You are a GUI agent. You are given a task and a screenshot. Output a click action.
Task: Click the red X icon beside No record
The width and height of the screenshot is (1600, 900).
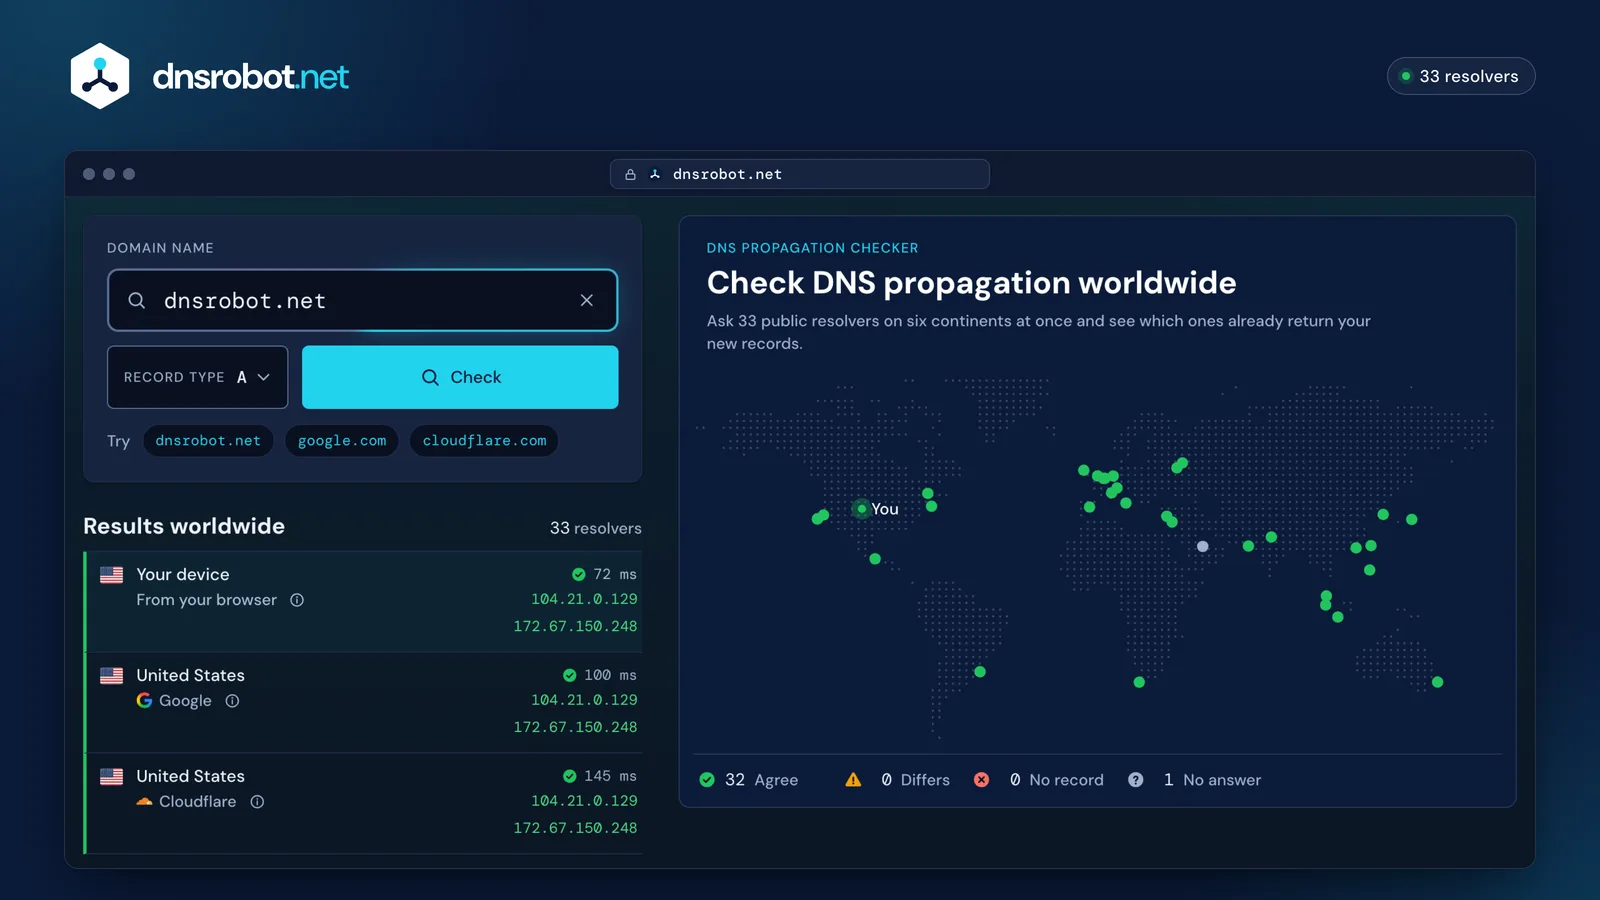pos(982,780)
